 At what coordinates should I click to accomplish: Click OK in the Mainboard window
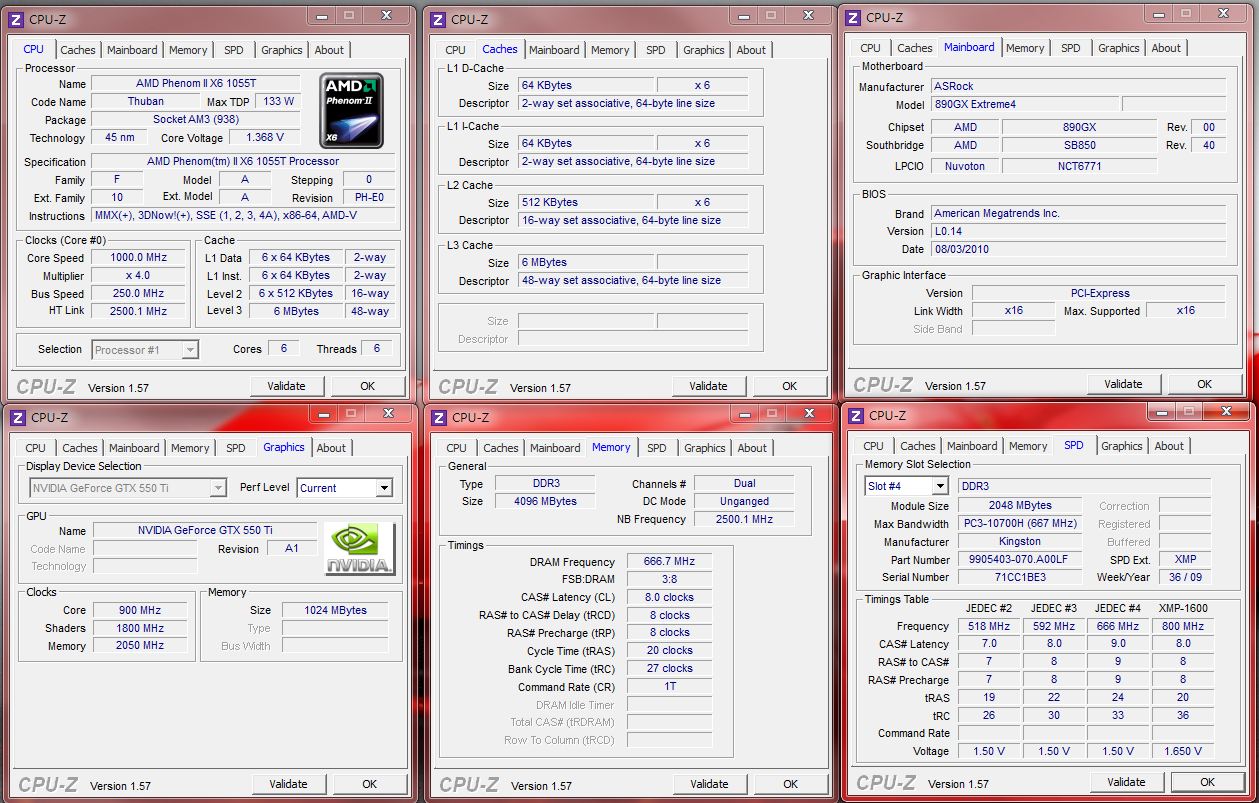pyautogui.click(x=1204, y=384)
